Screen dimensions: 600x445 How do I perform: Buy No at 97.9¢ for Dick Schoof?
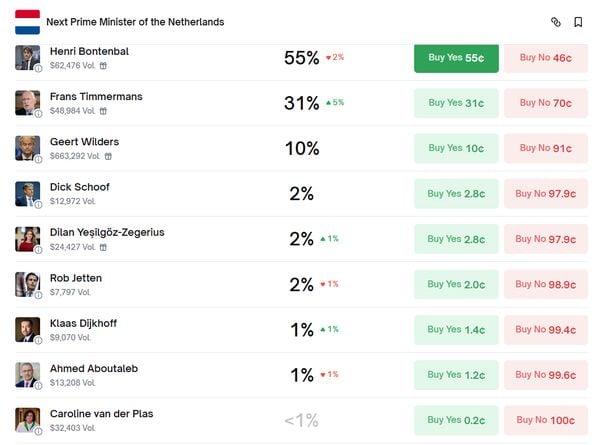(x=546, y=194)
